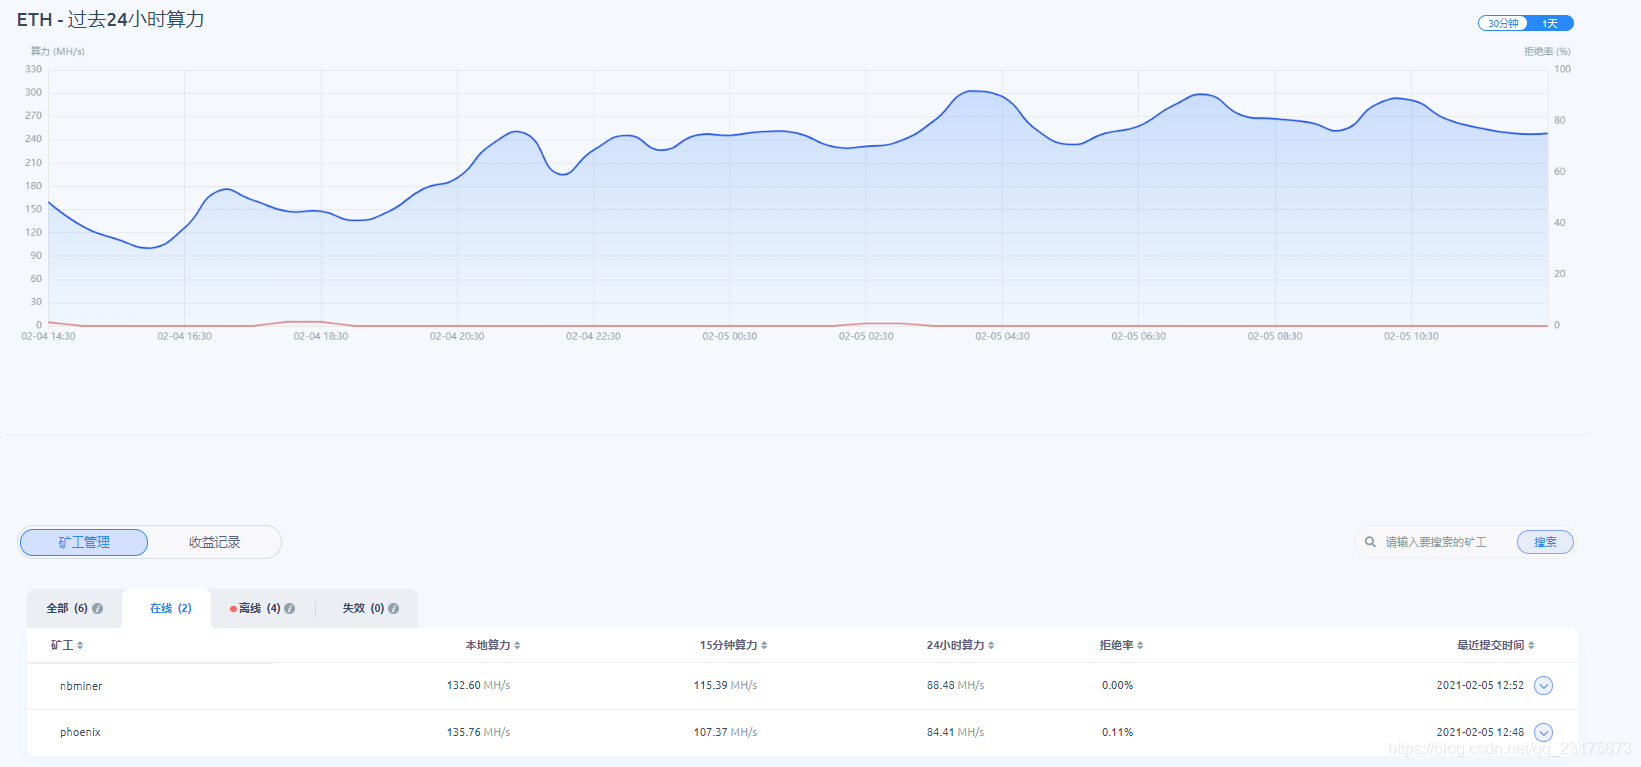Click nbminer local hashrate 132.60 MH/s
Screen dimensions: 1641x767
point(478,685)
